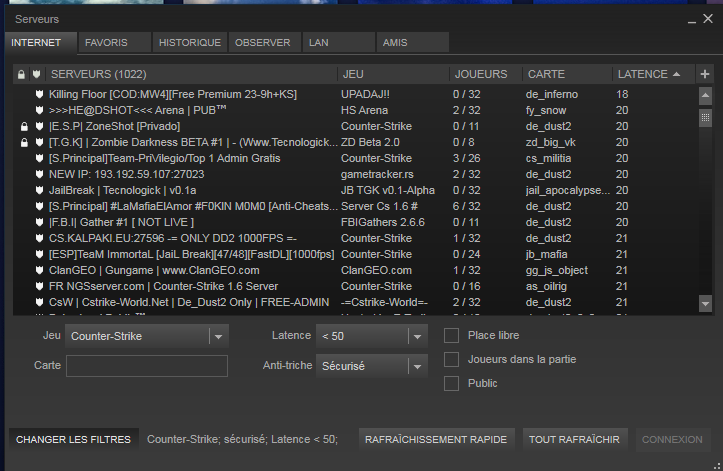
Task: Click the CONNEXION button
Action: 672,440
